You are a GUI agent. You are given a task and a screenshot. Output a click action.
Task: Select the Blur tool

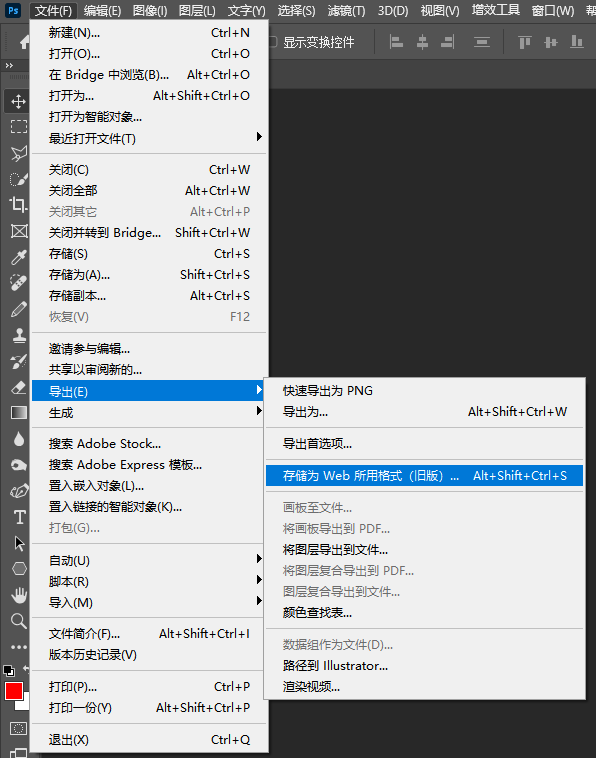(x=18, y=439)
